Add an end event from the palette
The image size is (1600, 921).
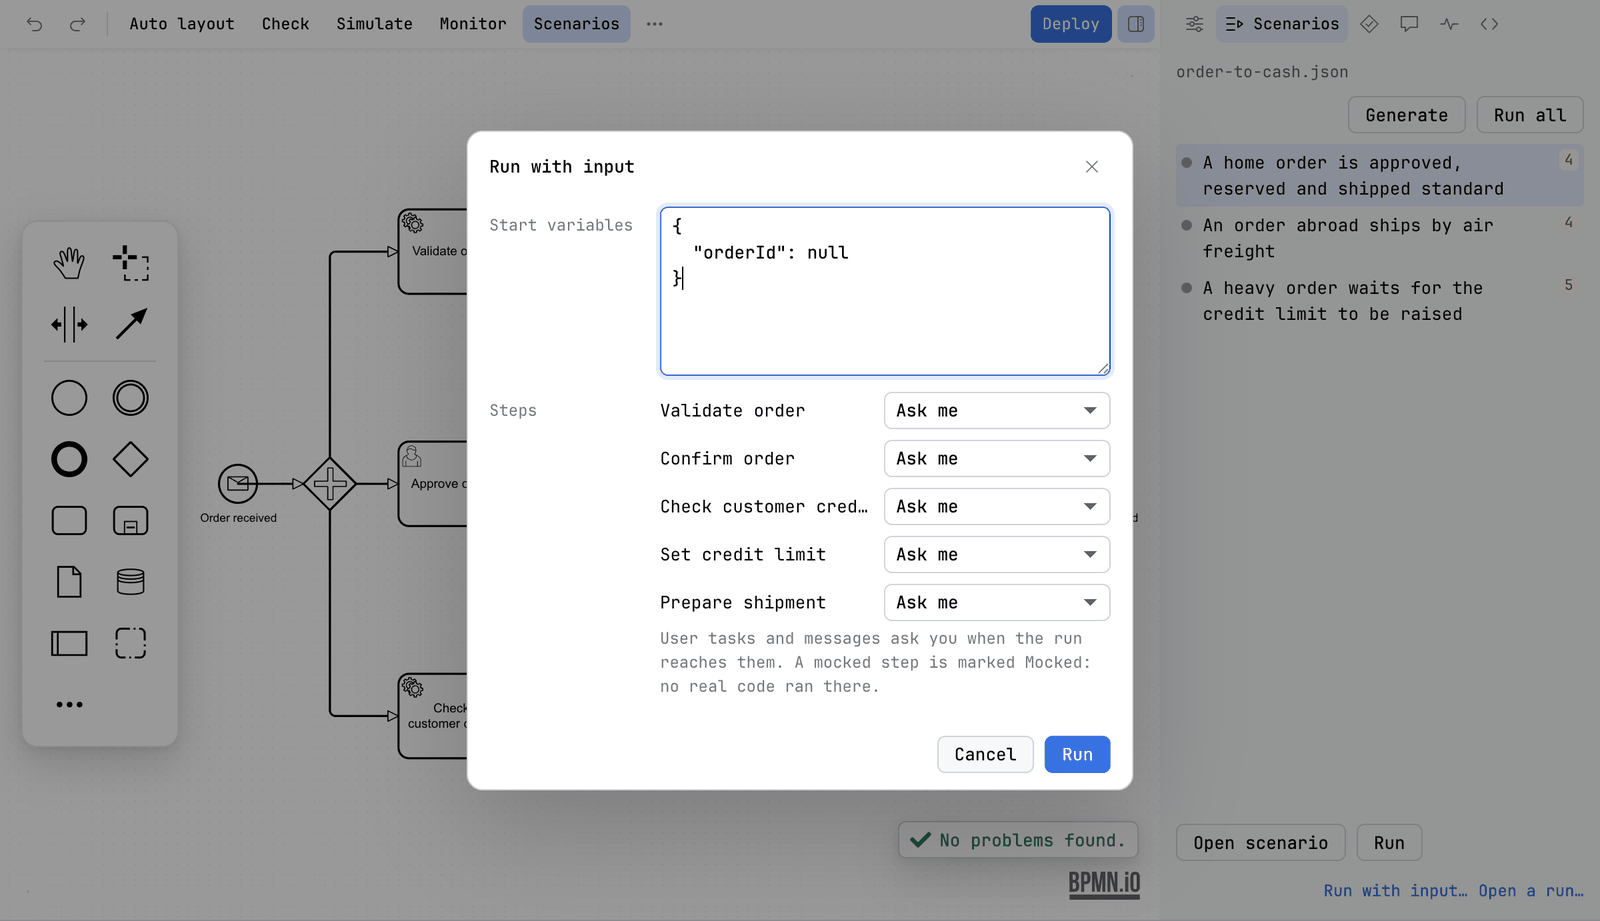pos(69,460)
